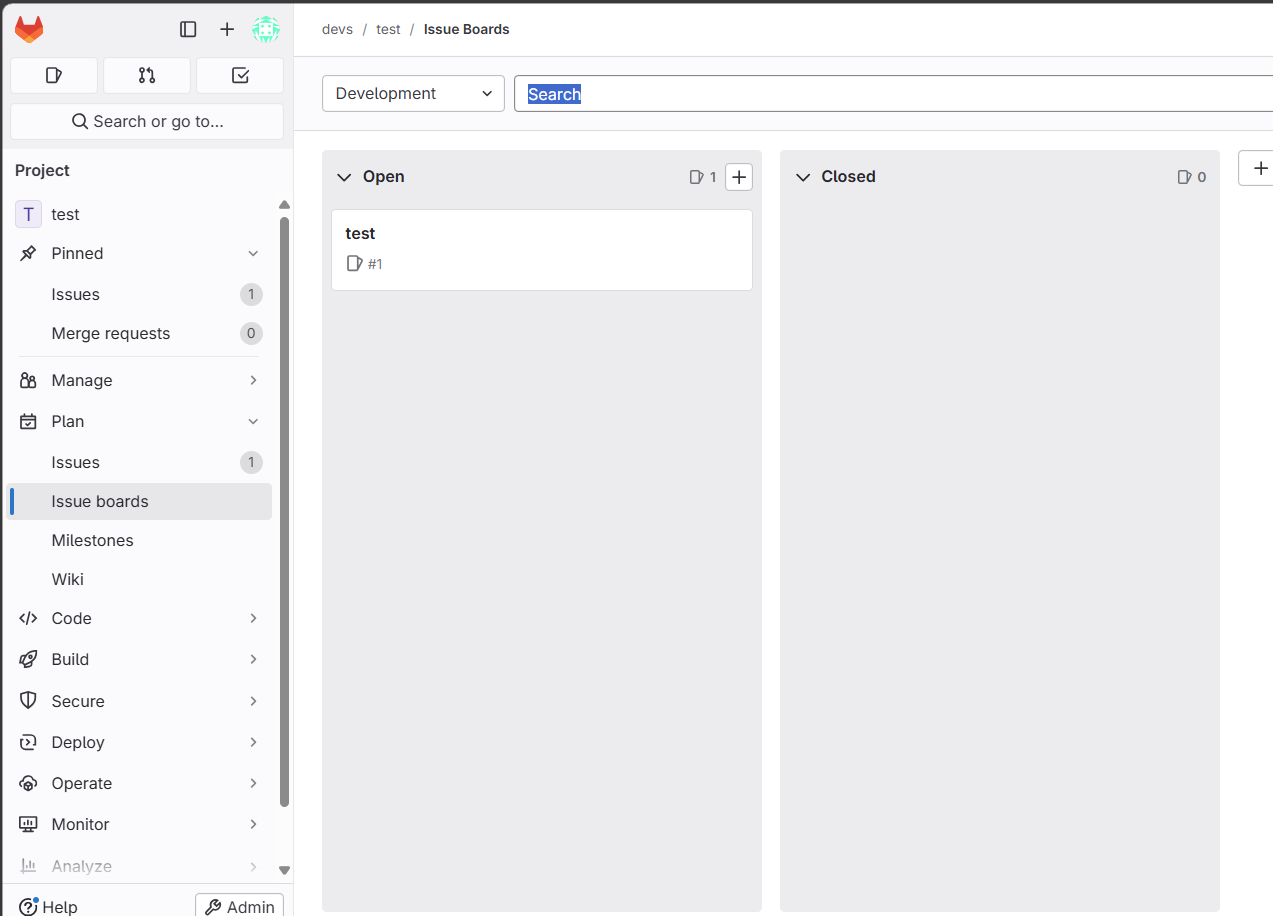
Task: Open Issues under Plan
Action: pos(139,462)
